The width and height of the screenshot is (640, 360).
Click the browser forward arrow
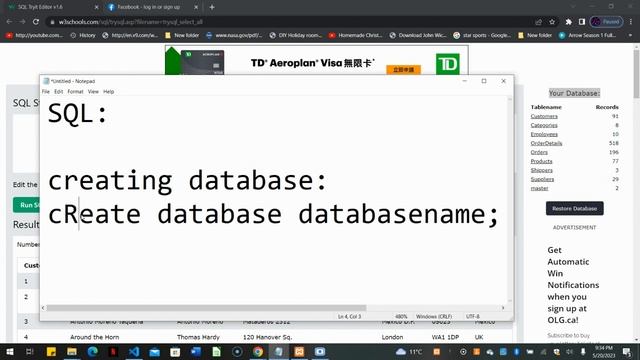[22, 22]
